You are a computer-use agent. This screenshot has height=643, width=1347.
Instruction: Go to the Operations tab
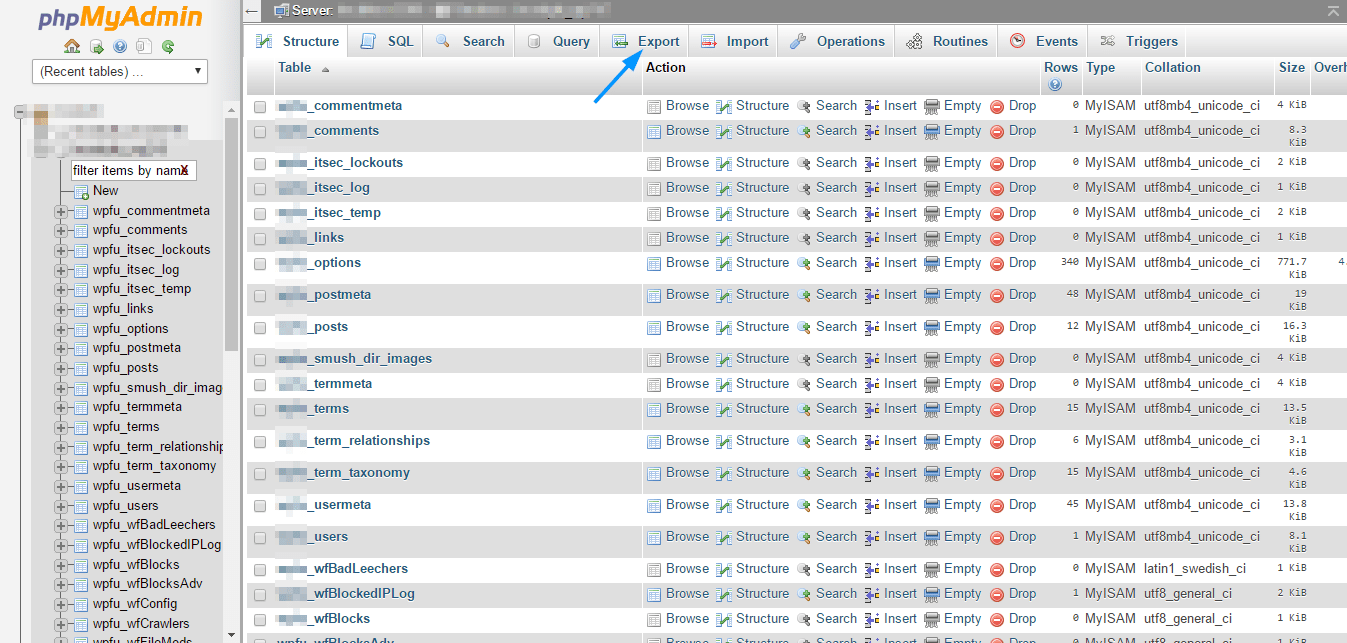coord(837,41)
